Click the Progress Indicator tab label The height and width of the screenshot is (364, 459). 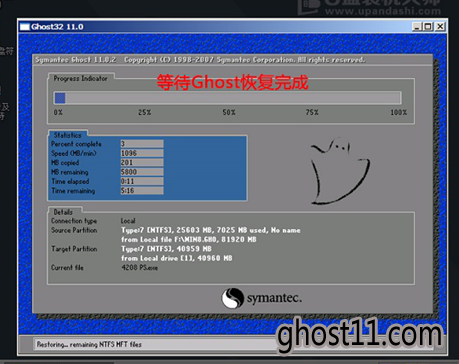tap(81, 78)
